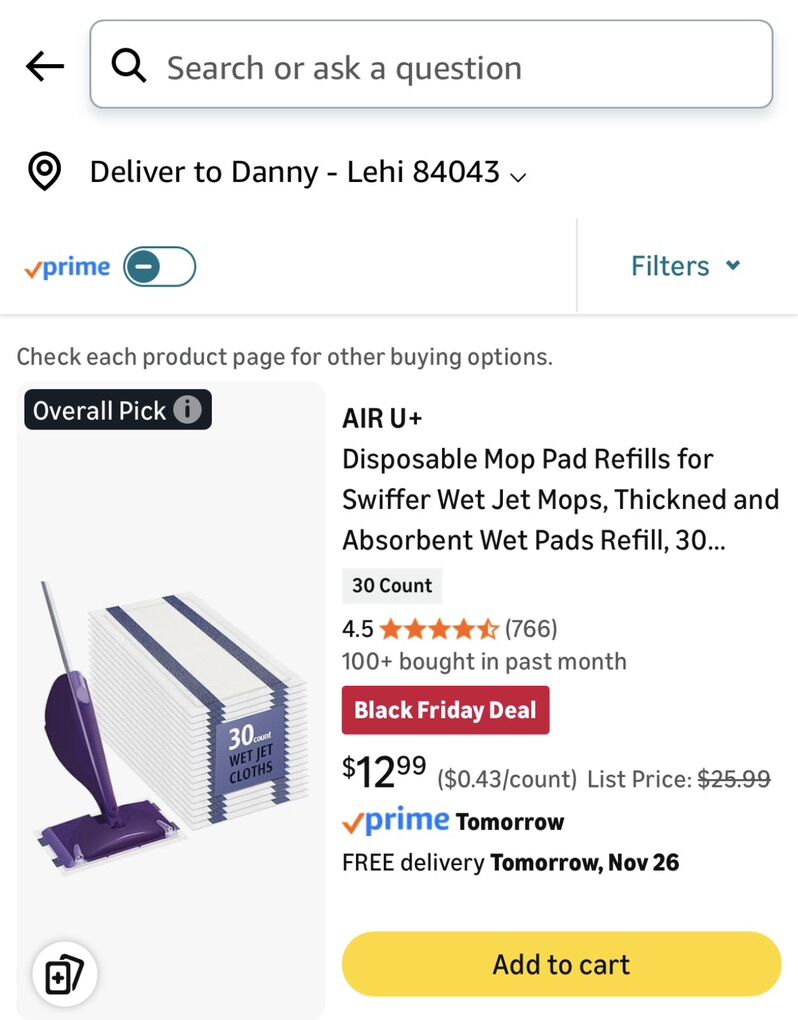The image size is (798, 1020).
Task: Click the Overall Pick badge label
Action: [x=99, y=410]
